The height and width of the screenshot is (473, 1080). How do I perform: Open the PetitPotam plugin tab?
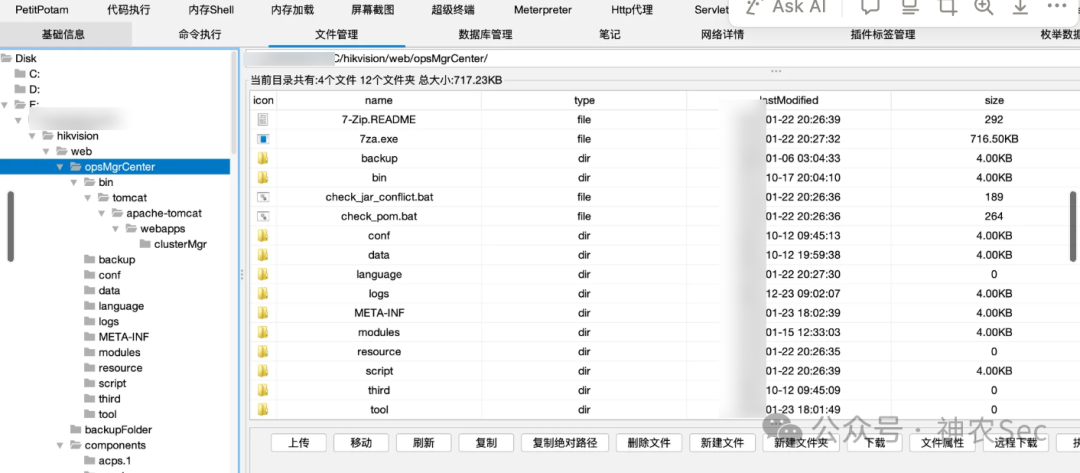click(42, 10)
